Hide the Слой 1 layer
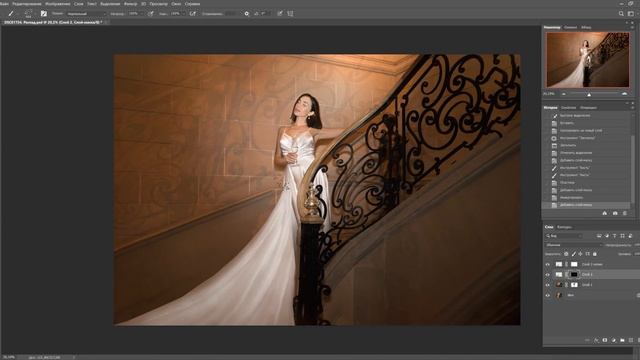The image size is (640, 360). tap(548, 285)
